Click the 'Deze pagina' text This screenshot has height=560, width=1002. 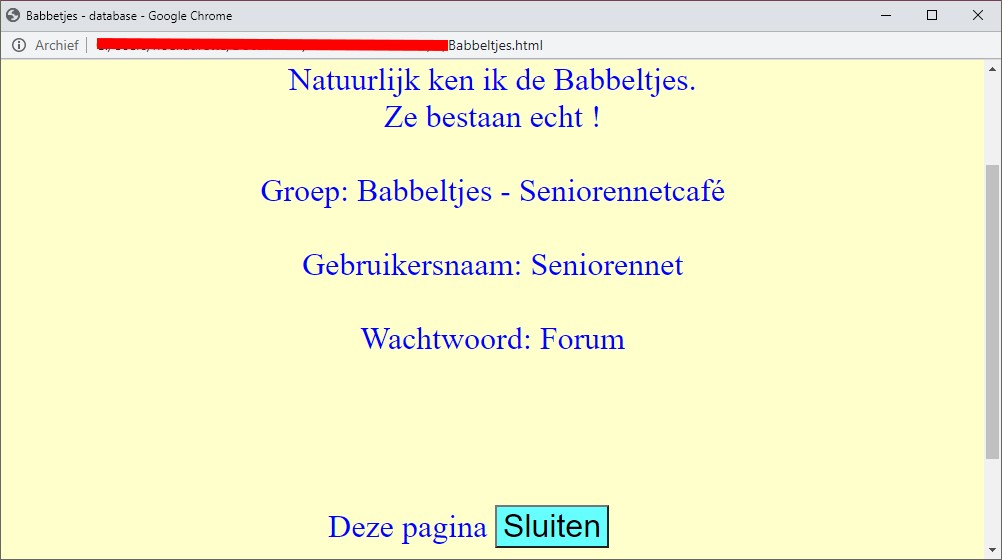(x=407, y=527)
